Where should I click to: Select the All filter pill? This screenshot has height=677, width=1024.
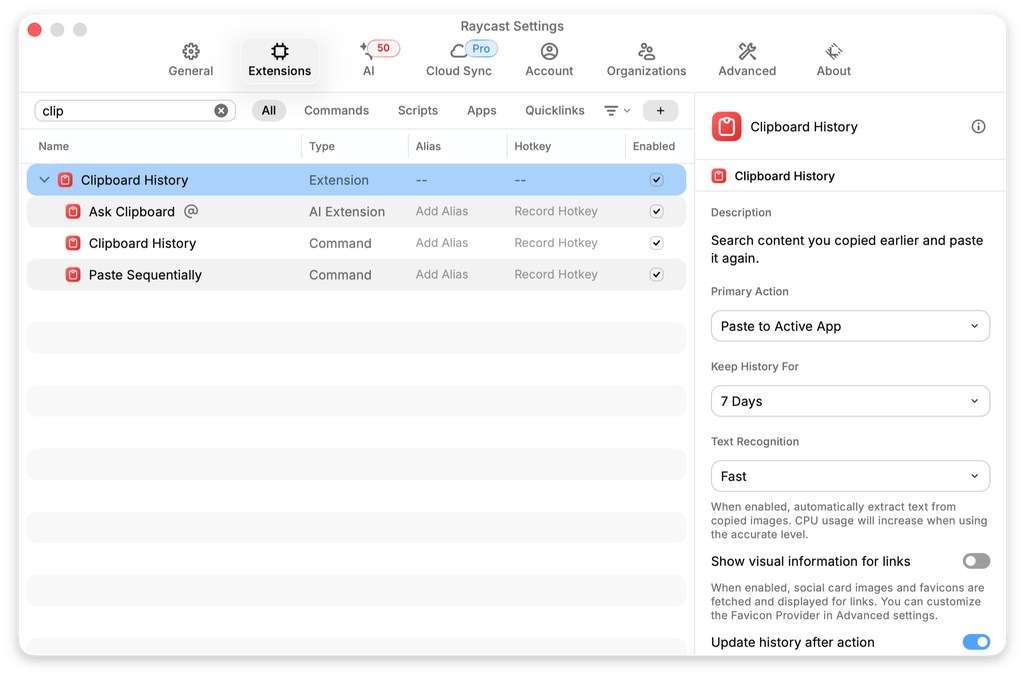tap(268, 110)
